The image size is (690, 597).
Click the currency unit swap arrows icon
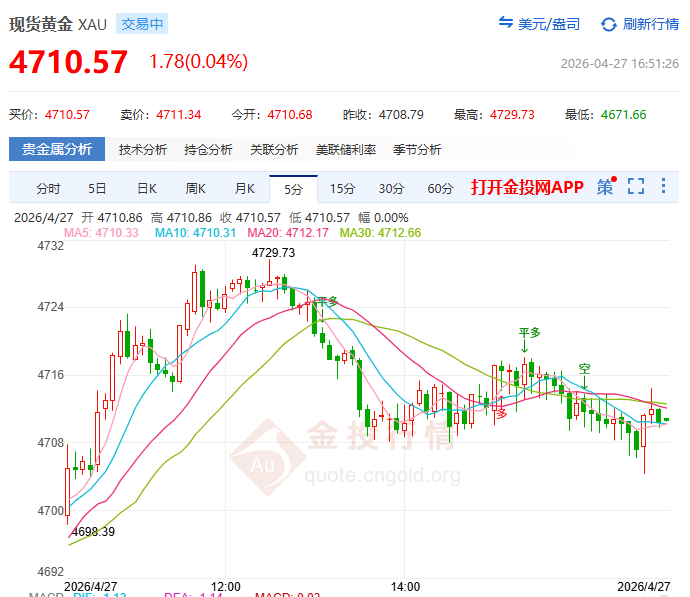pyautogui.click(x=506, y=22)
